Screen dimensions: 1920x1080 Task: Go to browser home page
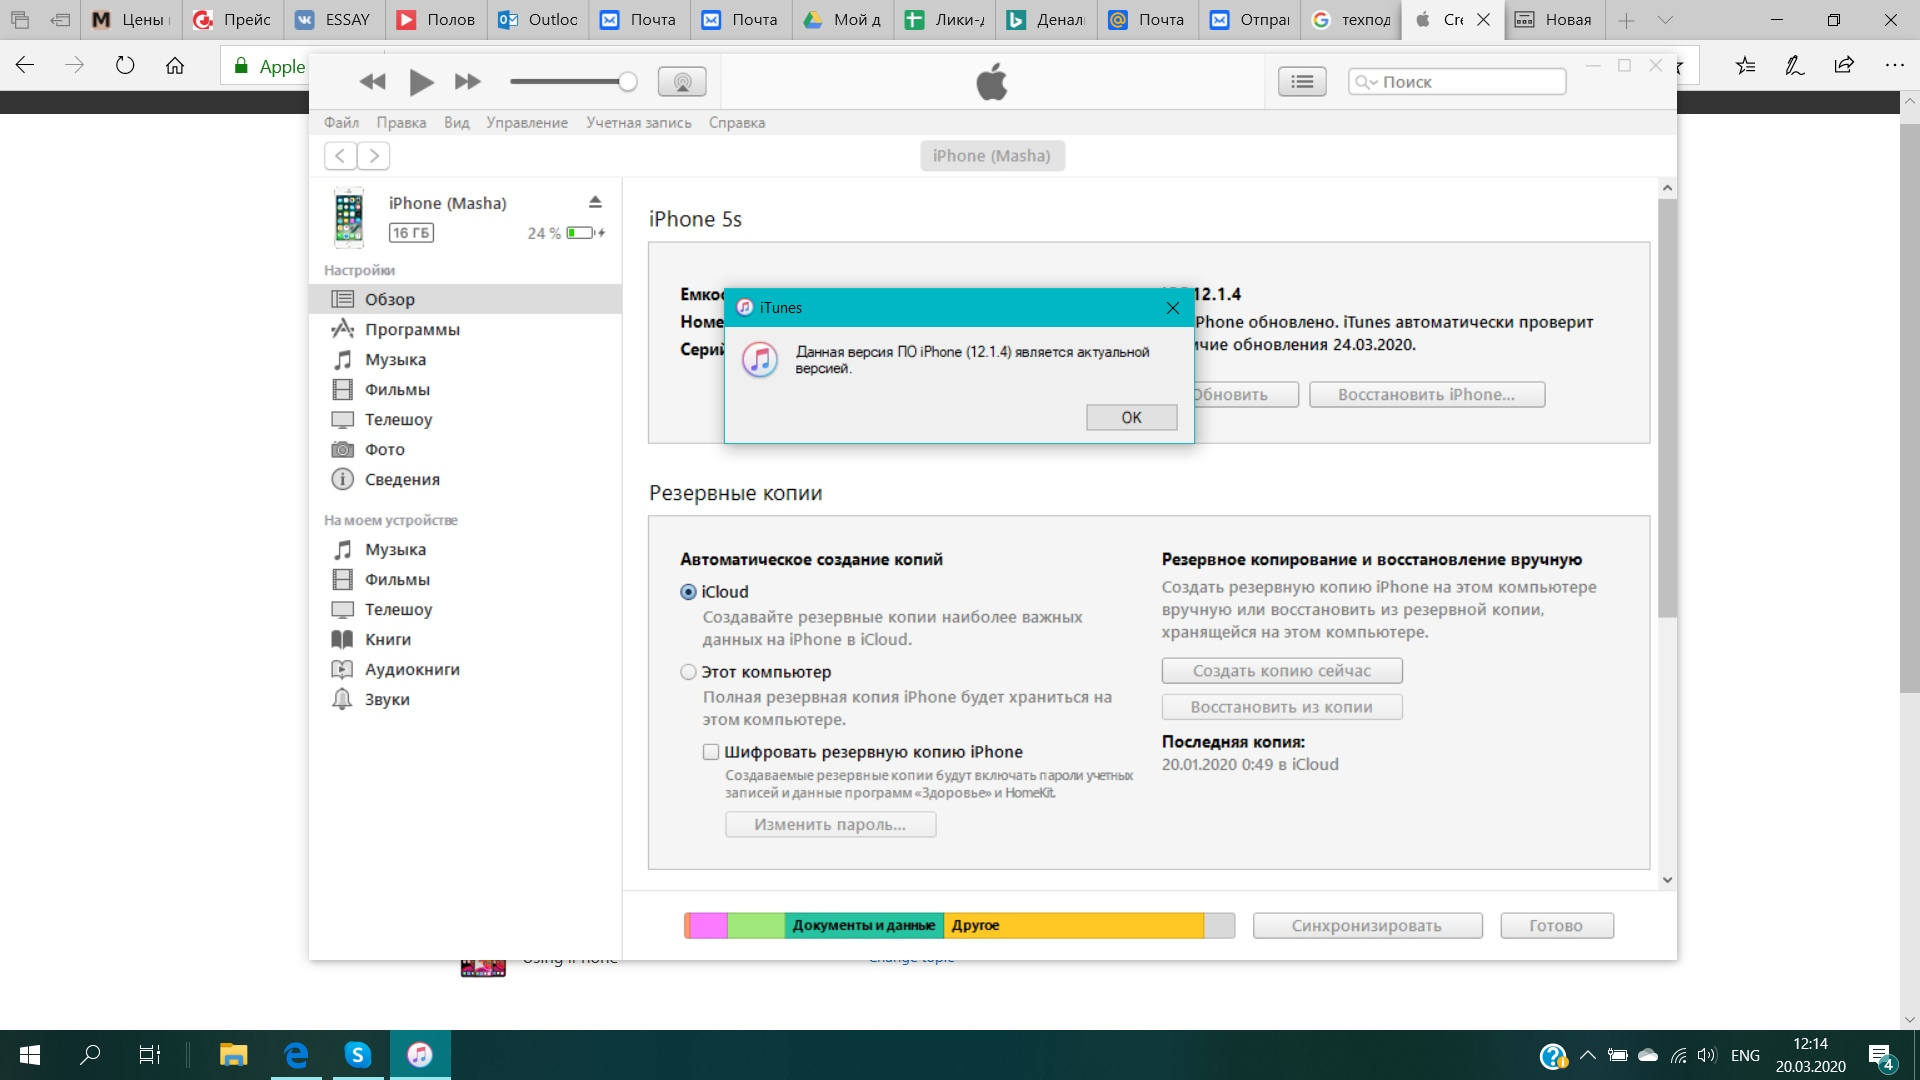click(175, 66)
